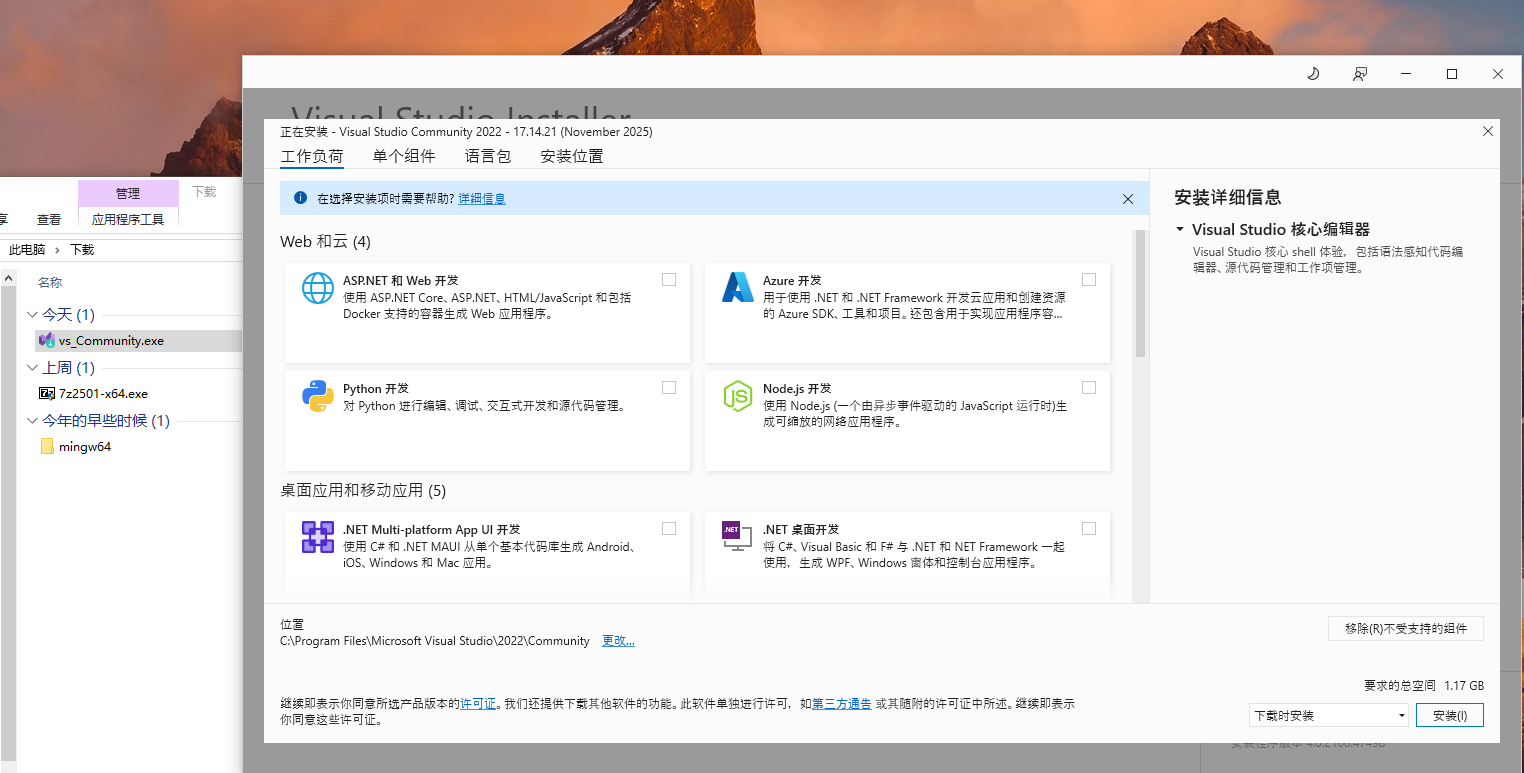Check the Node.js development workload

[x=1089, y=387]
